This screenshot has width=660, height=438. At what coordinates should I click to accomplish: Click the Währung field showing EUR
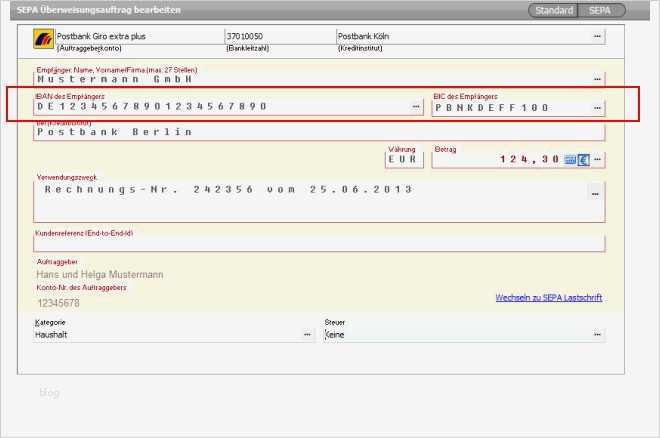(404, 159)
